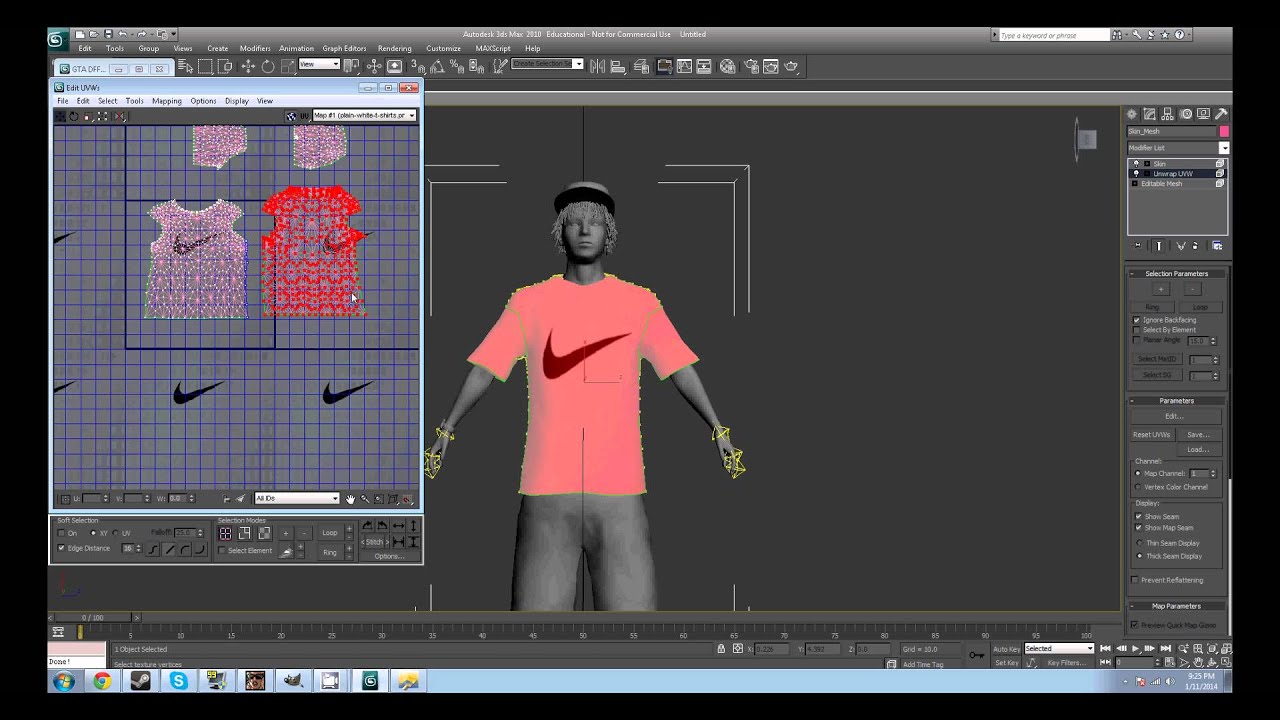Open the Rendering menu
The width and height of the screenshot is (1280, 720).
click(x=394, y=48)
